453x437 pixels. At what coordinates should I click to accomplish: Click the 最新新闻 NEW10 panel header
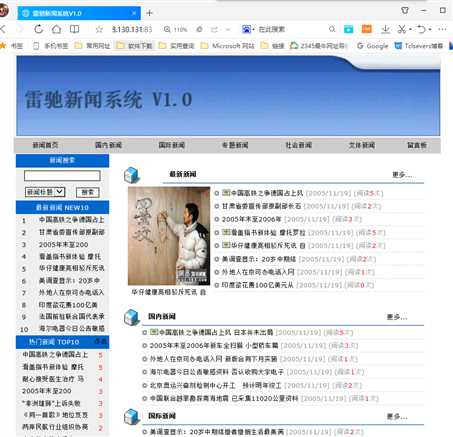click(x=62, y=207)
